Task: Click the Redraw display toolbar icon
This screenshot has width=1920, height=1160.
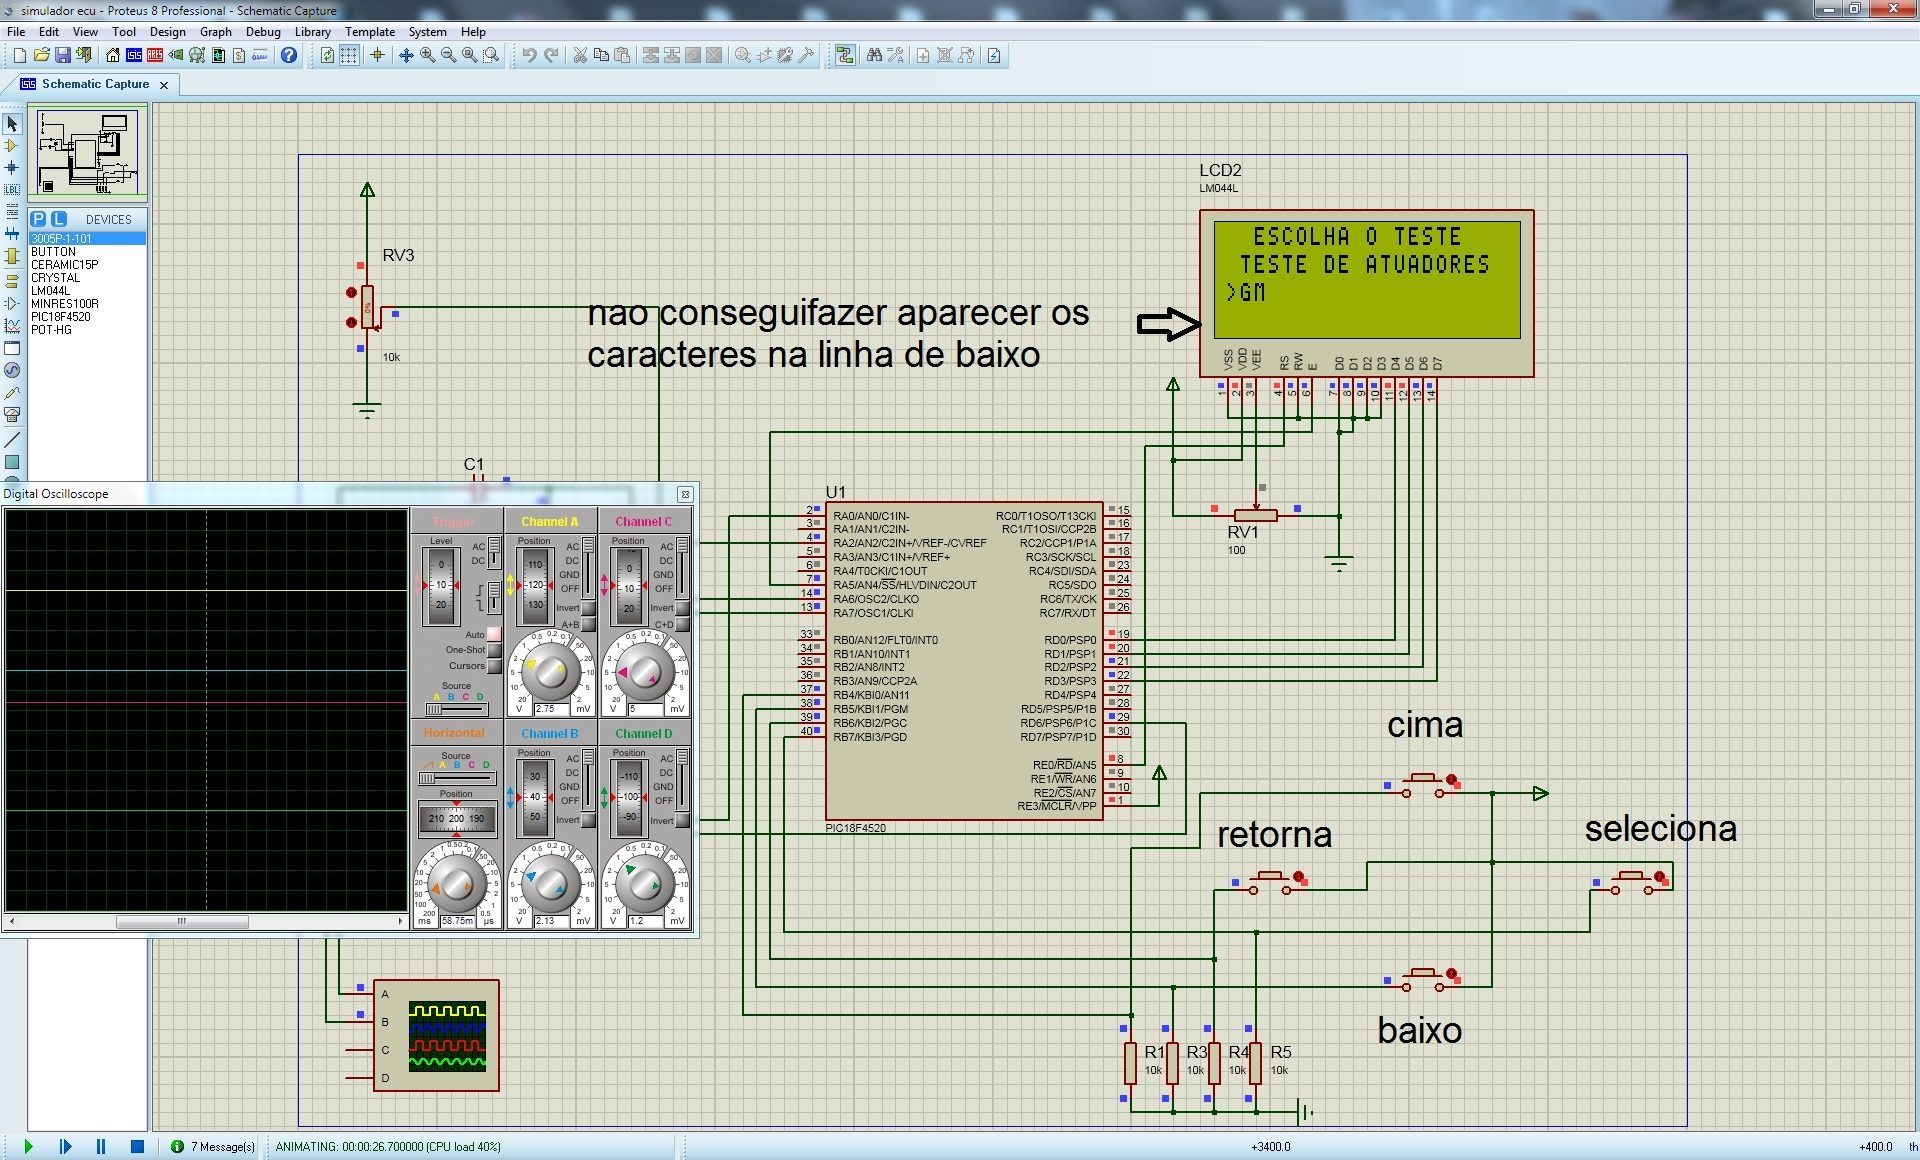Action: pos(327,55)
